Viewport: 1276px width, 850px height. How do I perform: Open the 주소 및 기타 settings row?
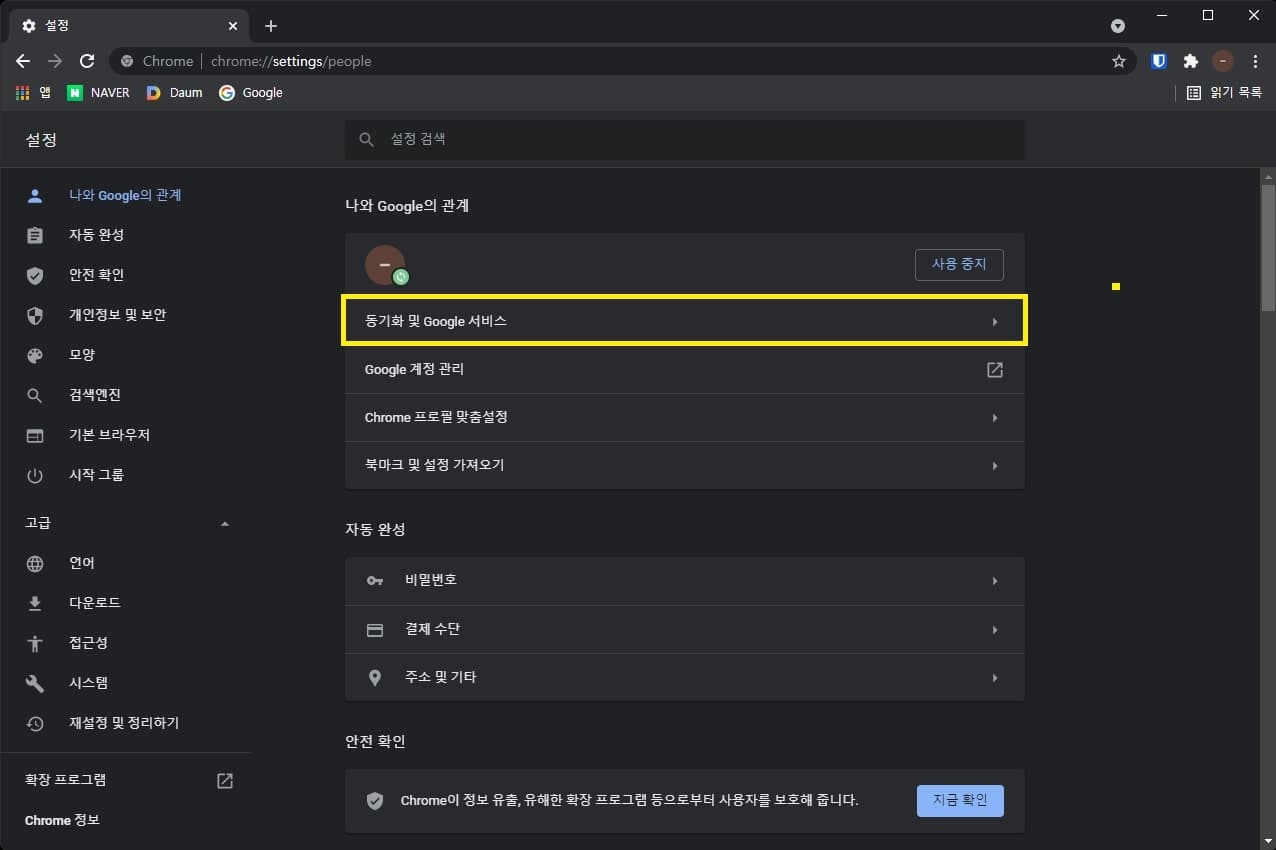[685, 677]
